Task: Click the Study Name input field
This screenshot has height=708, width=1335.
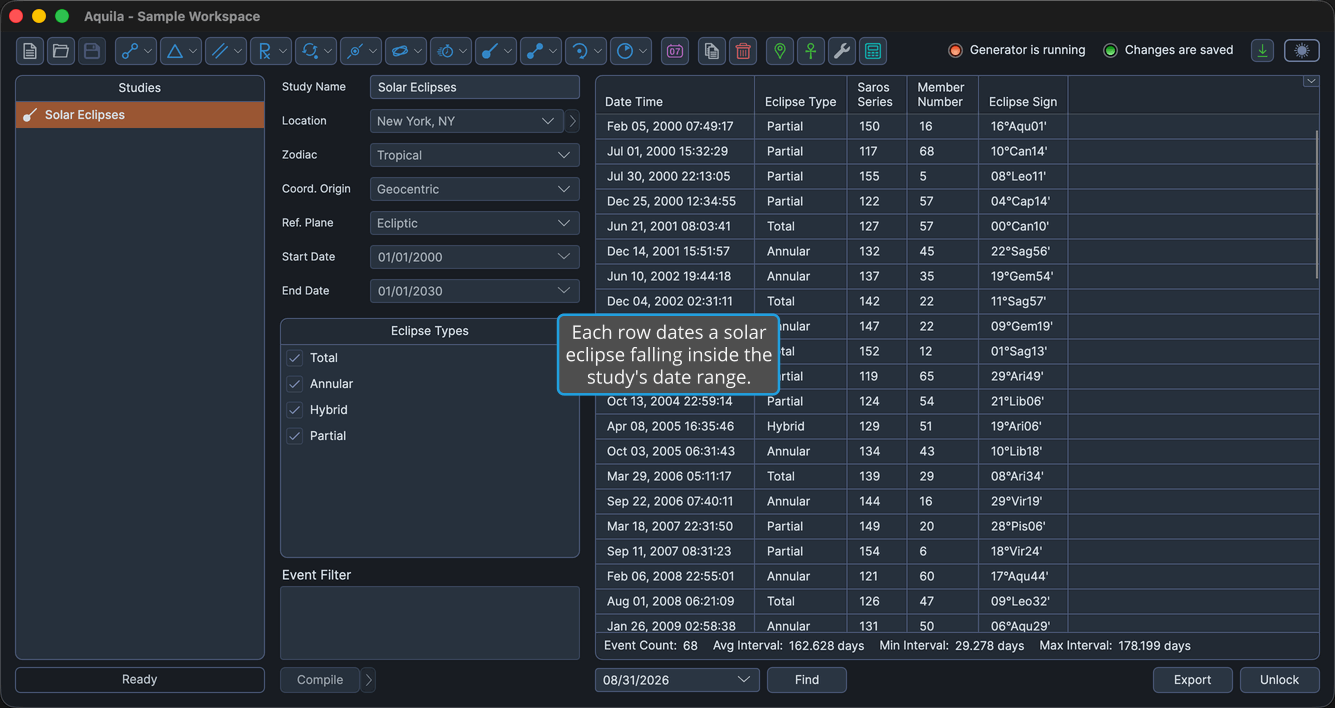Action: pyautogui.click(x=475, y=87)
